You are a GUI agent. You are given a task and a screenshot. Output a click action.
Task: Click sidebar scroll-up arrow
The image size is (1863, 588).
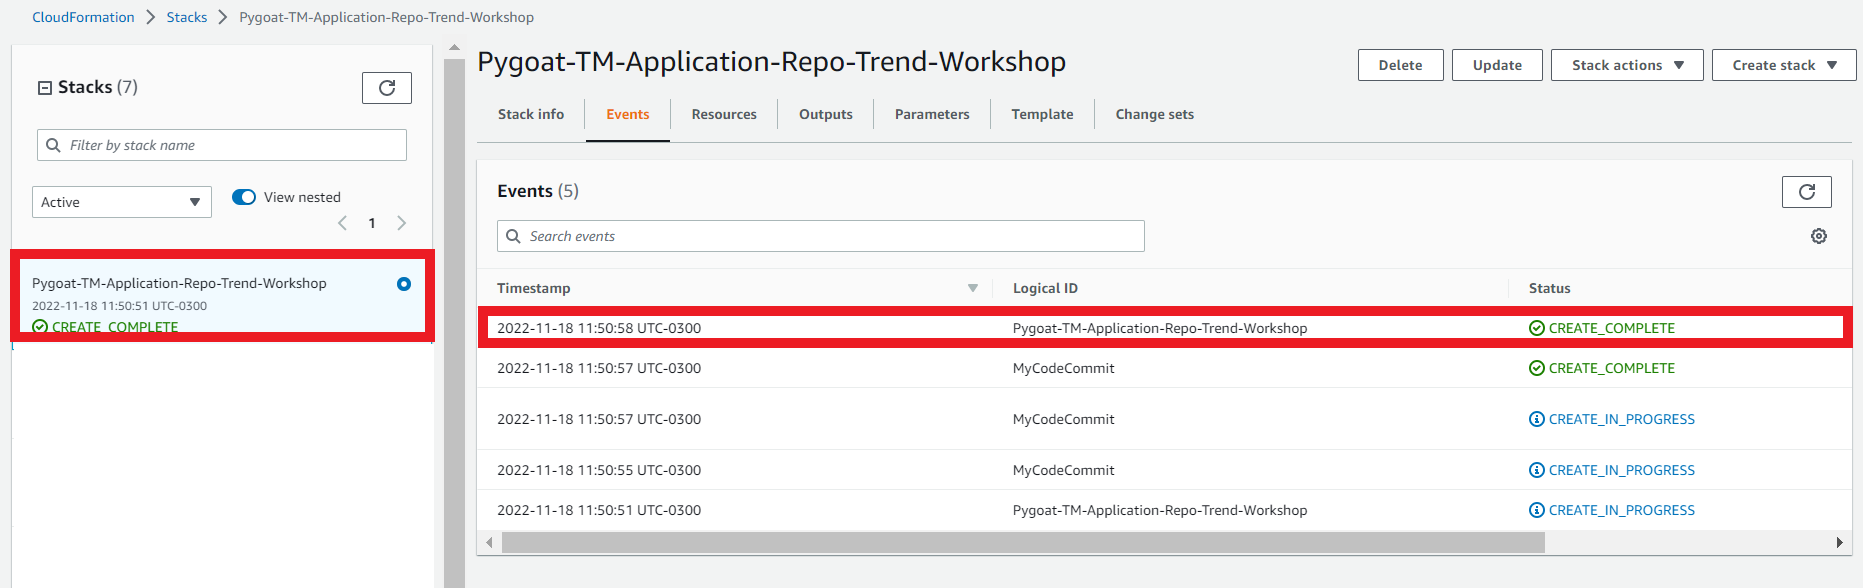tap(454, 48)
